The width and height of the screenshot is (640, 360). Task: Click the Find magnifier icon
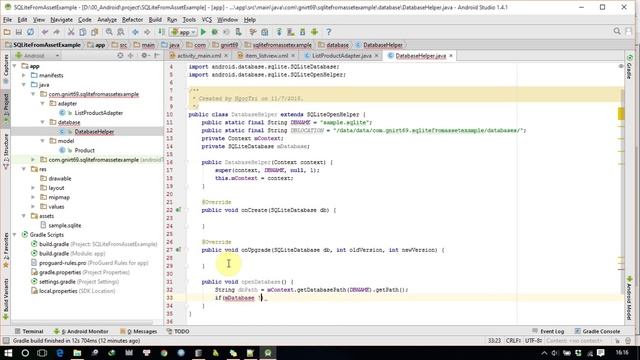pyautogui.click(x=109, y=32)
